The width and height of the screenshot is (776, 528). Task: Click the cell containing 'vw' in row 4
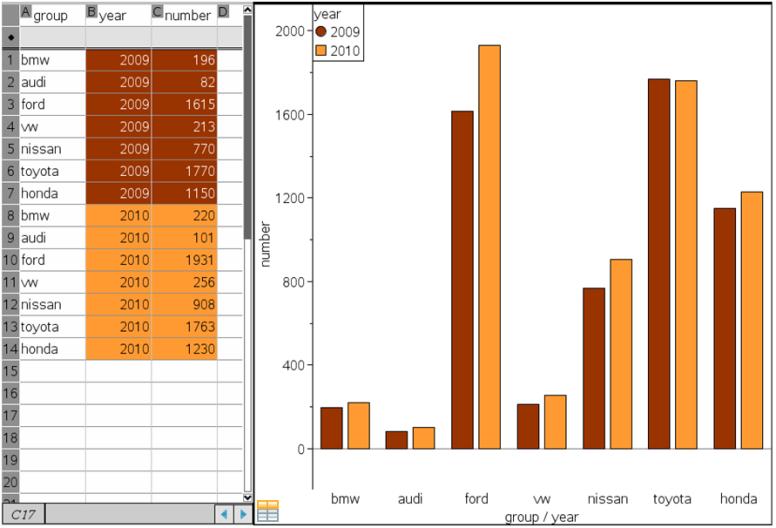coord(52,127)
